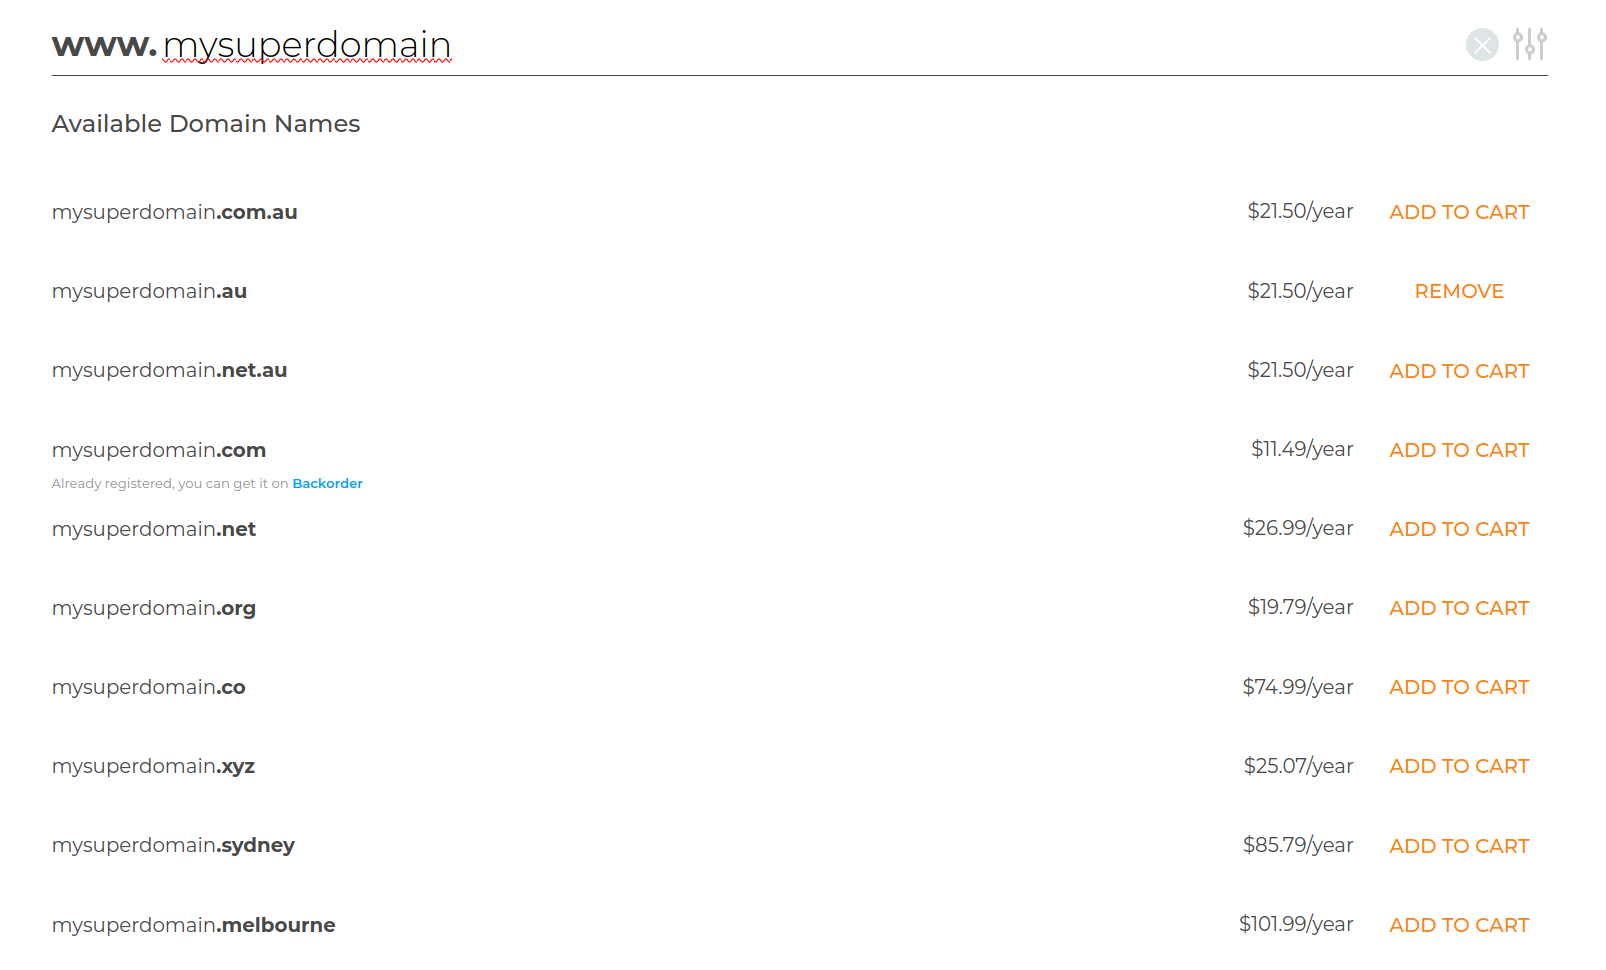Add mysuperdomain.com to cart
The height and width of the screenshot is (970, 1606).
[x=1458, y=450]
